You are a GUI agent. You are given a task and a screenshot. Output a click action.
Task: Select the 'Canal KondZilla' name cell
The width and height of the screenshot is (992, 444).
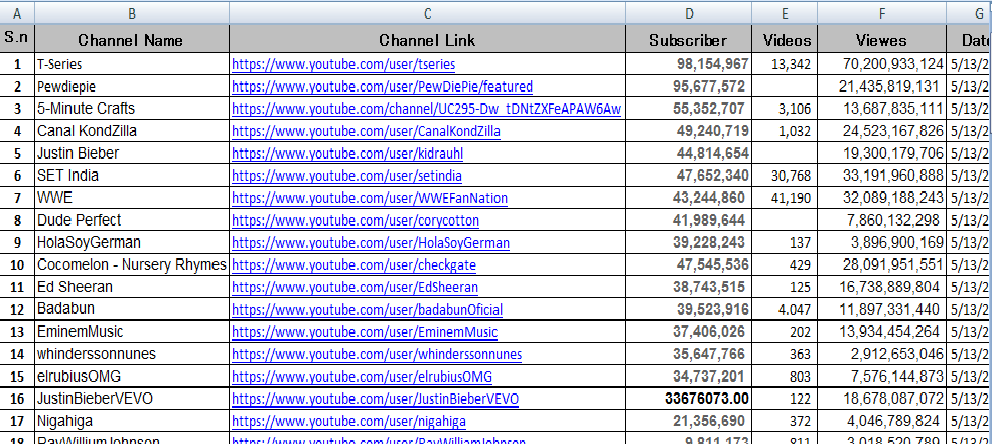point(132,131)
